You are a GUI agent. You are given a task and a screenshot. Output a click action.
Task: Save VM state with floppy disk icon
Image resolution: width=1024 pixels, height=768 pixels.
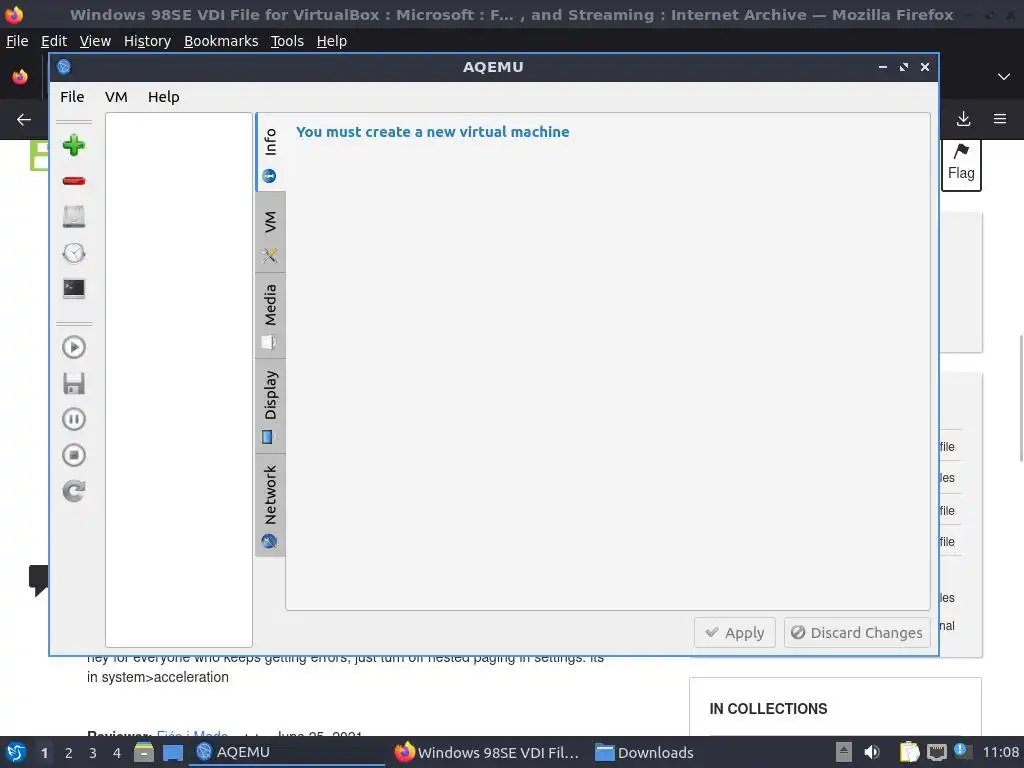click(74, 383)
